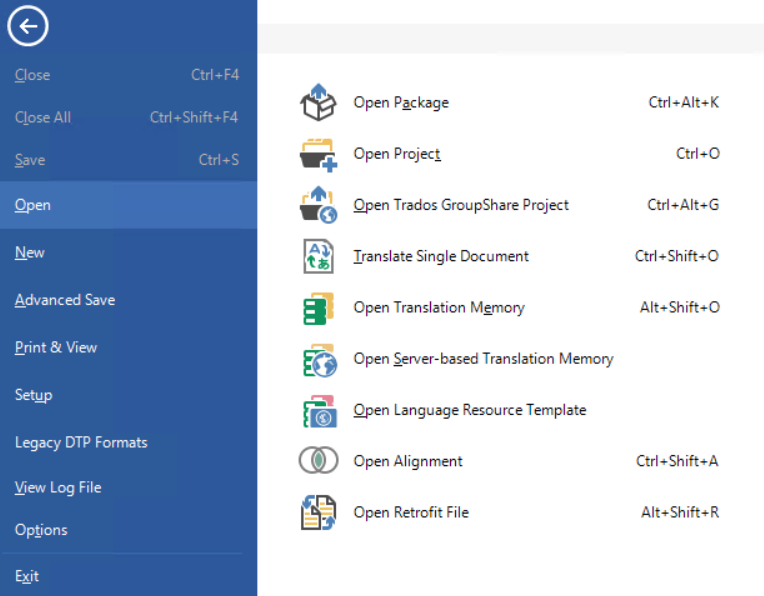Image resolution: width=764 pixels, height=596 pixels.
Task: Open Legacy DTP Formats entry
Action: pos(81,442)
